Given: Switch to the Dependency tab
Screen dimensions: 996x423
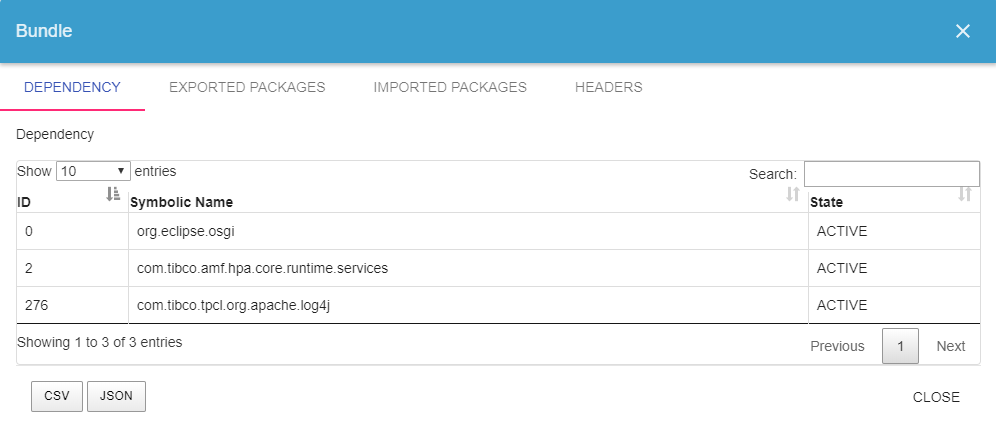Looking at the screenshot, I should [x=72, y=87].
